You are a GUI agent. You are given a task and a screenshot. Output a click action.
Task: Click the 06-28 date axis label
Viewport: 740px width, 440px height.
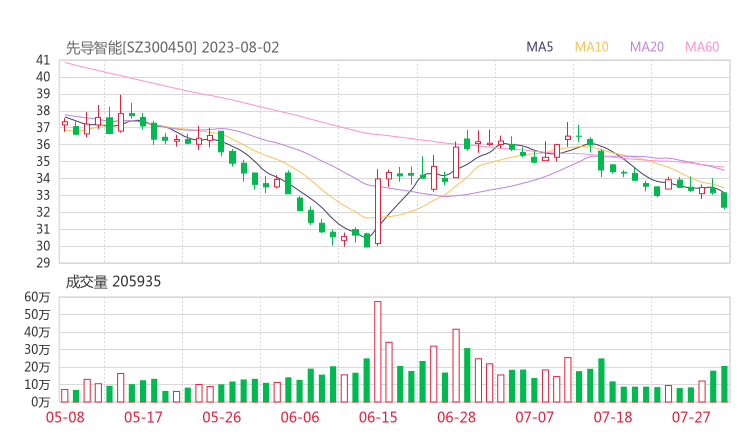(456, 417)
